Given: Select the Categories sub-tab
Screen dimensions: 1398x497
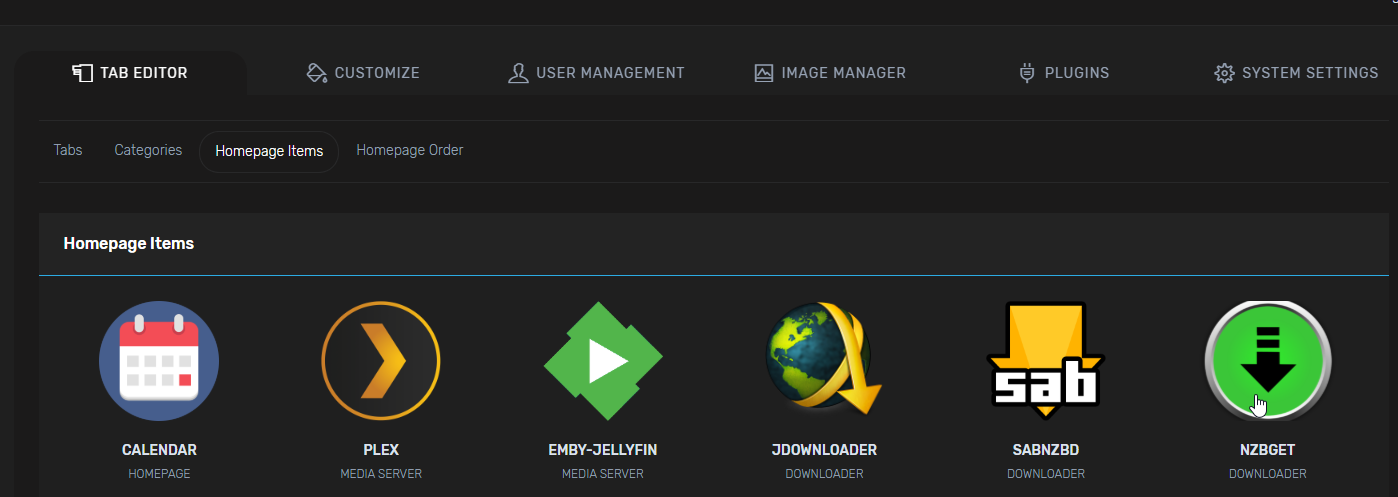Looking at the screenshot, I should 148,150.
